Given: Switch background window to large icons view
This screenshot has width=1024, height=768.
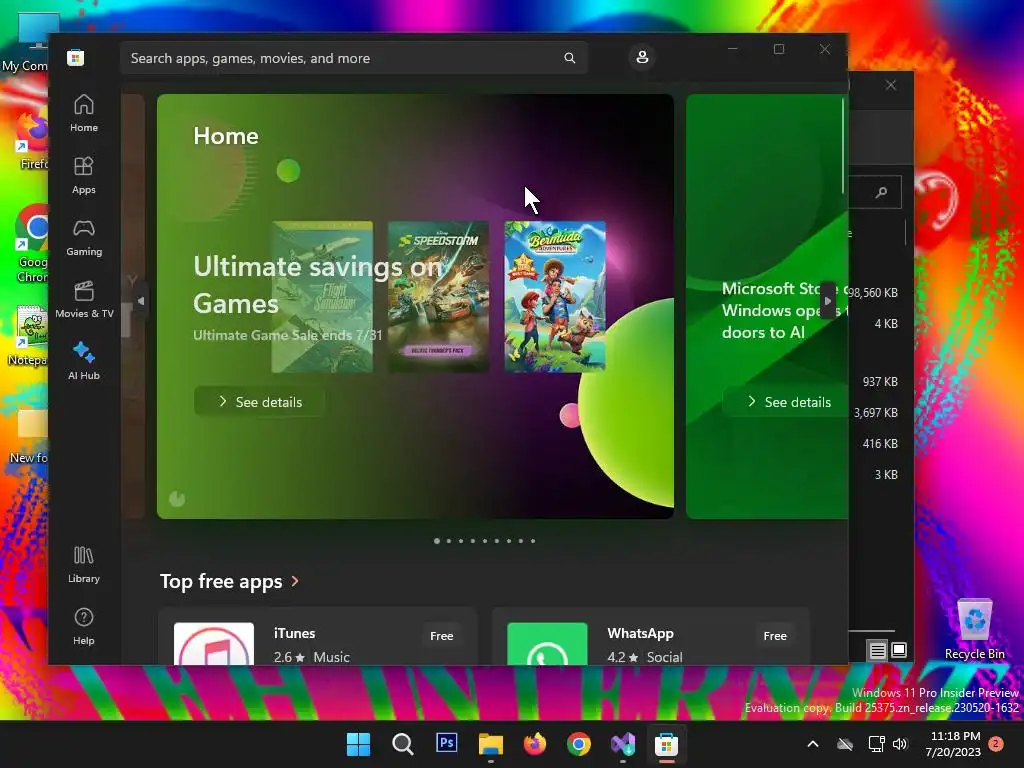Looking at the screenshot, I should coord(899,650).
